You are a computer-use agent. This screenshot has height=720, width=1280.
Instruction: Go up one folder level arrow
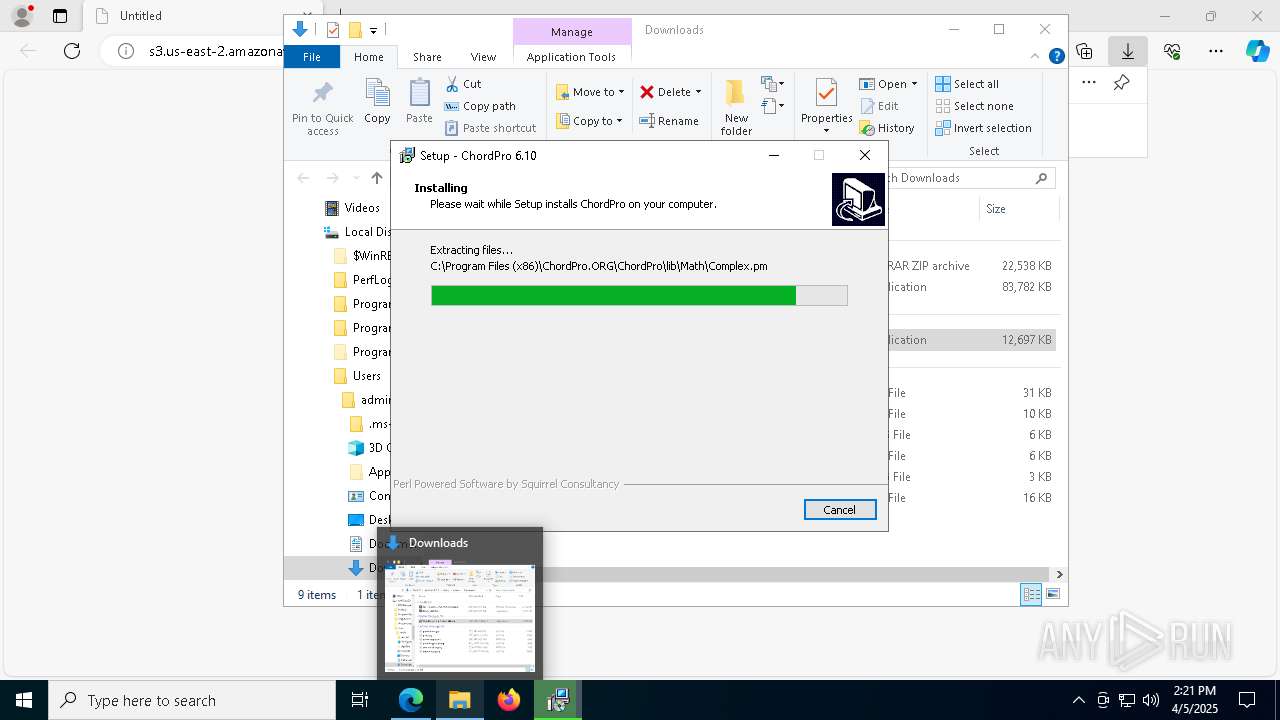click(377, 178)
